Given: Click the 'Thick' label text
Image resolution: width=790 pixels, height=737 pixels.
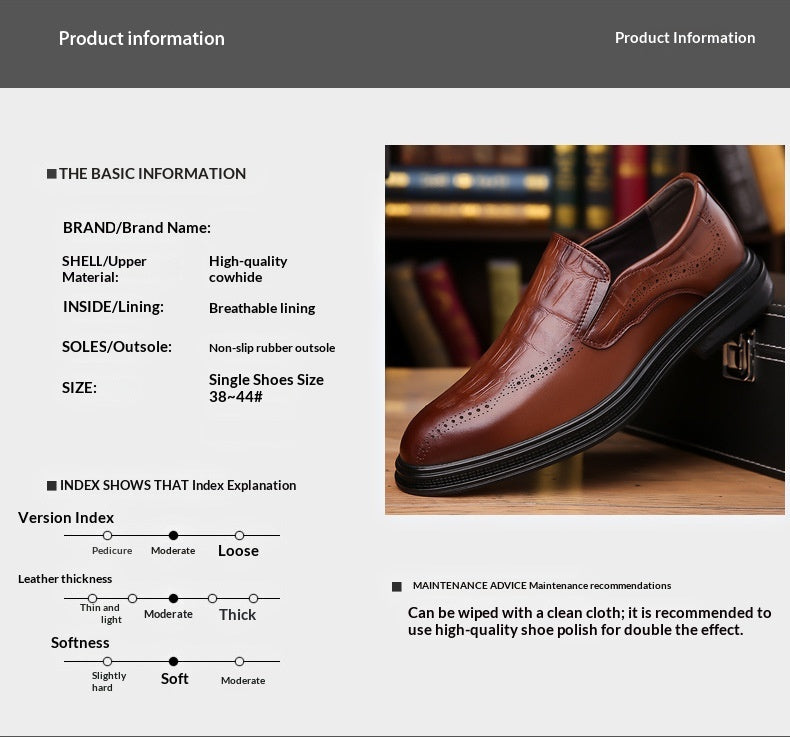Looking at the screenshot, I should (x=237, y=615).
